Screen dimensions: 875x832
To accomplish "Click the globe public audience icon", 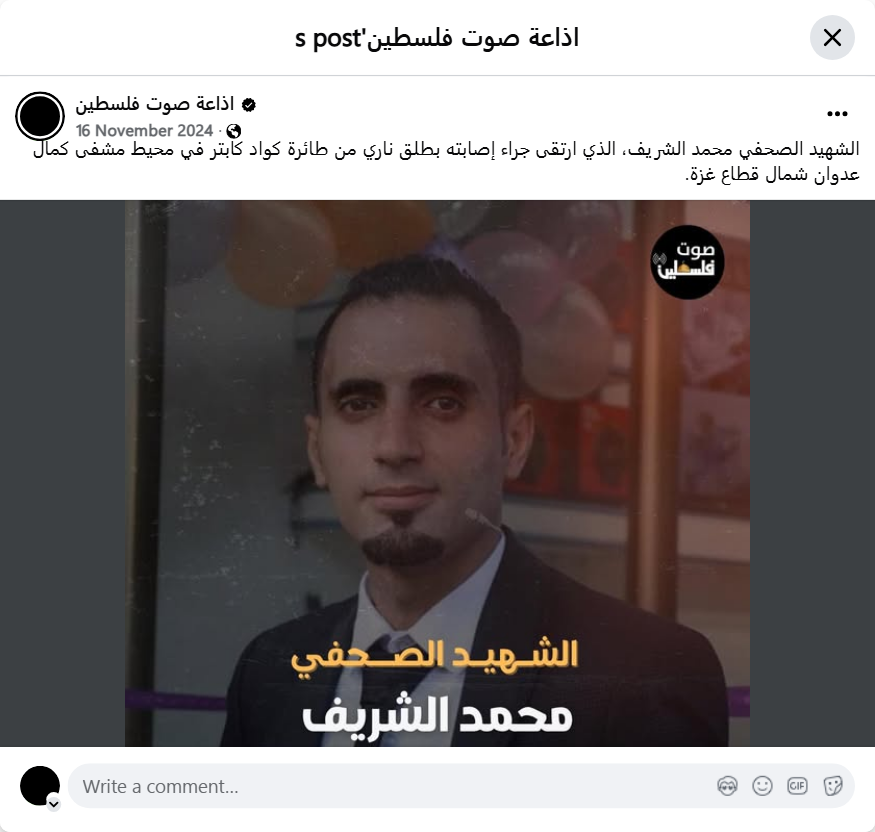I will [x=234, y=131].
